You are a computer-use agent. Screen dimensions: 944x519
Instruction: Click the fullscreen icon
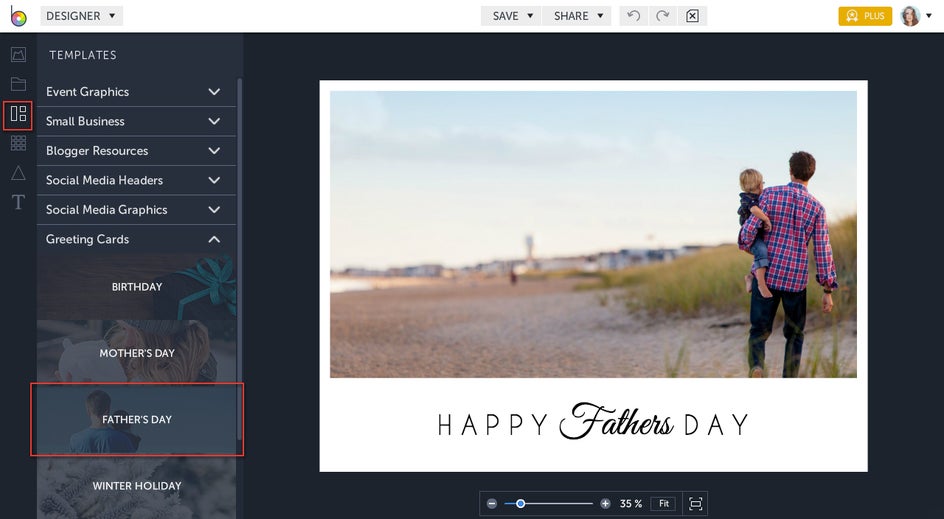coord(695,503)
